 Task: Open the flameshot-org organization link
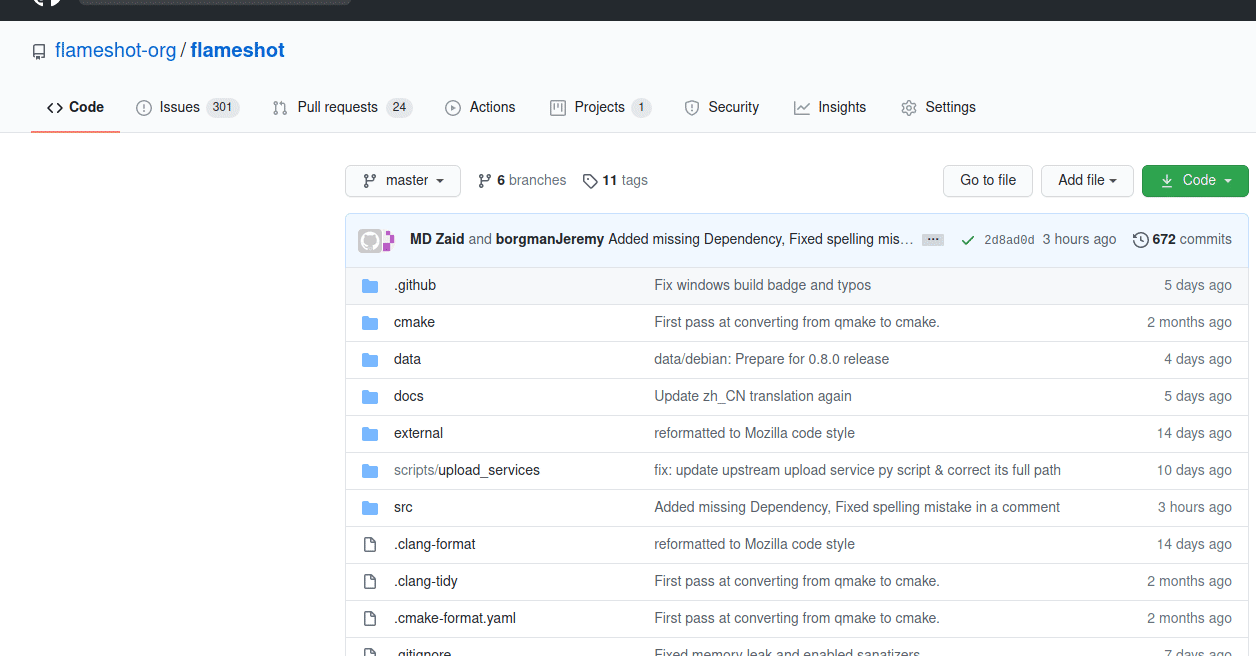click(x=115, y=51)
